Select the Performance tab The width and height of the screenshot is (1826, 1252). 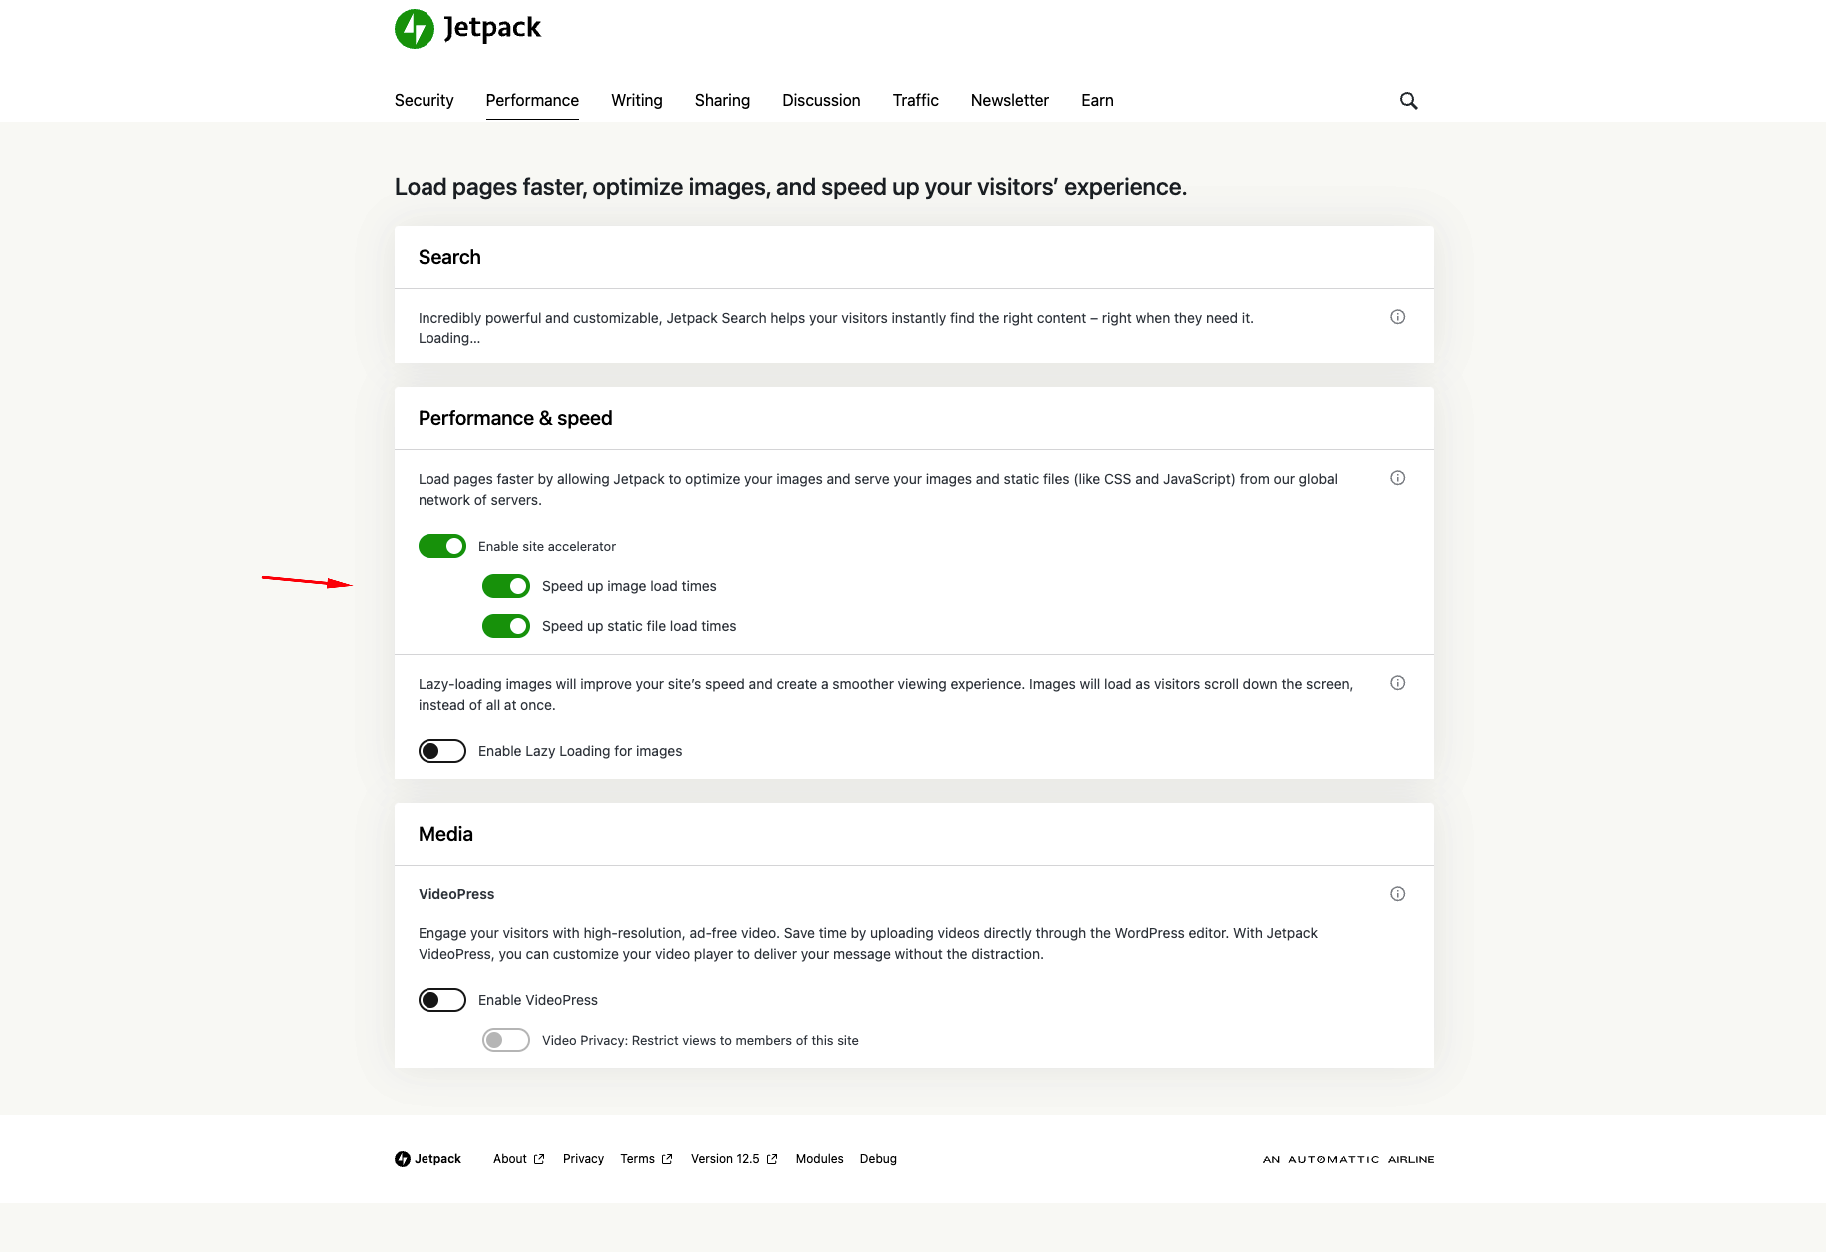coord(532,100)
